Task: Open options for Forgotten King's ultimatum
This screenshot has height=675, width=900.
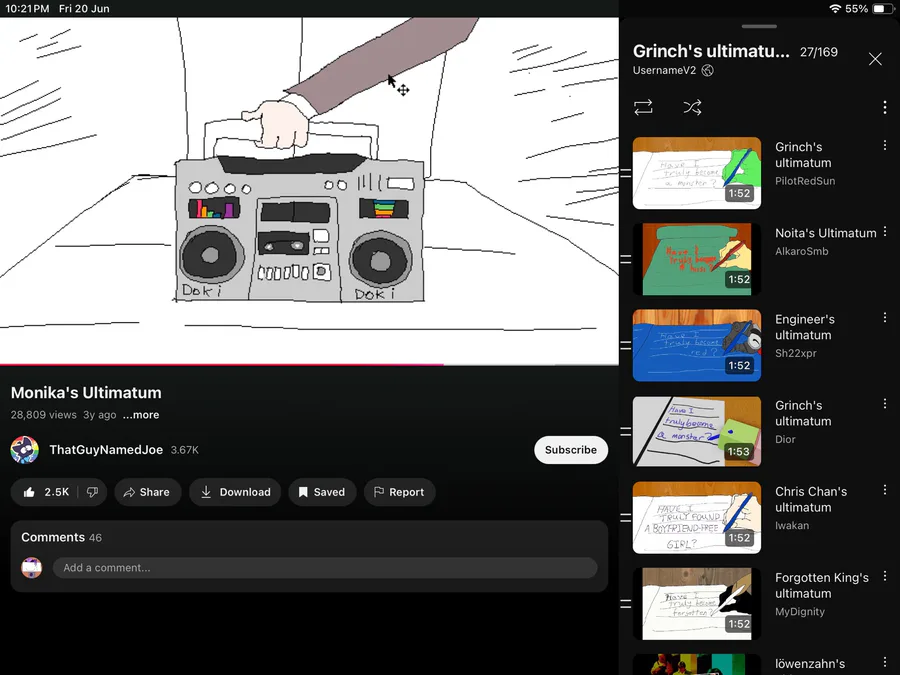Action: [x=885, y=576]
